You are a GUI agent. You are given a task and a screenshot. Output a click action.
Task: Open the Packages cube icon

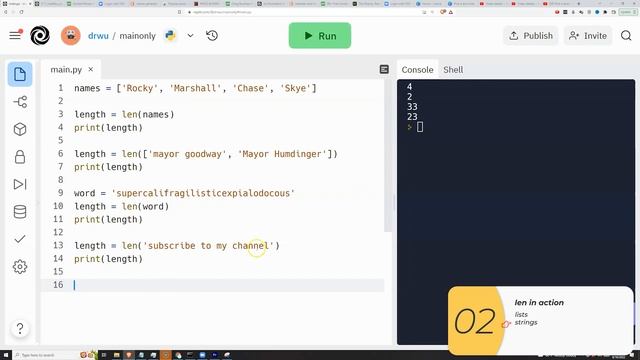pos(20,129)
